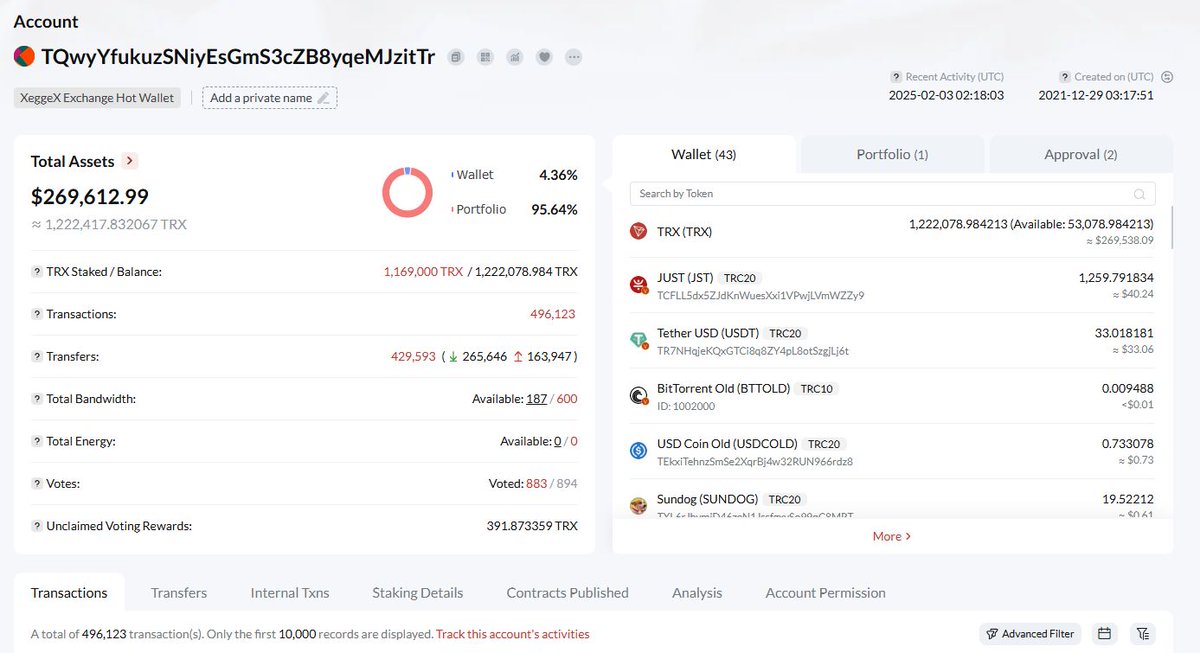Click Add a private name button
The height and width of the screenshot is (653, 1200).
click(x=270, y=98)
